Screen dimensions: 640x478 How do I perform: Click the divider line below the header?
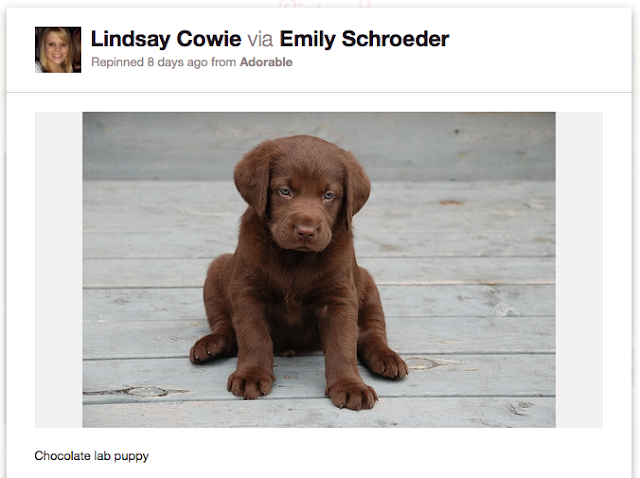(319, 93)
